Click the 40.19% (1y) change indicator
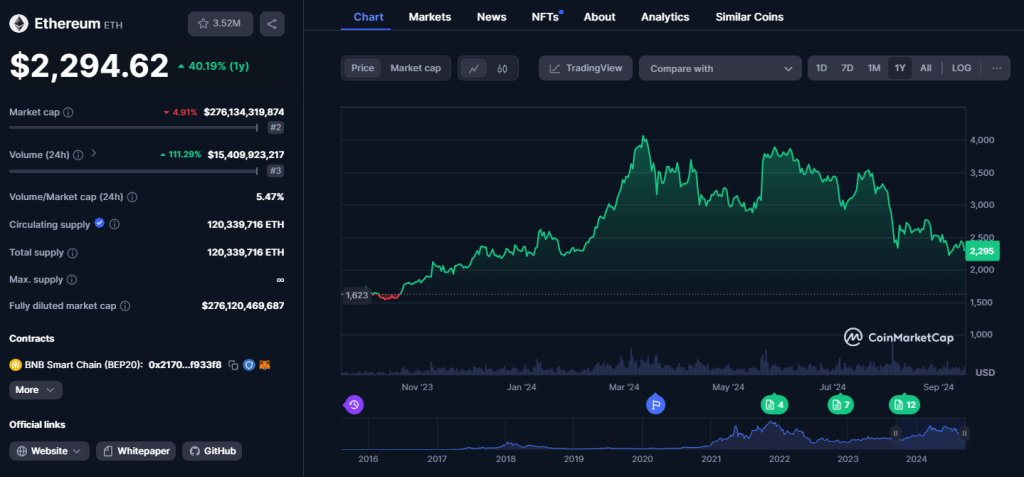Viewport: 1024px width, 477px height. point(213,66)
